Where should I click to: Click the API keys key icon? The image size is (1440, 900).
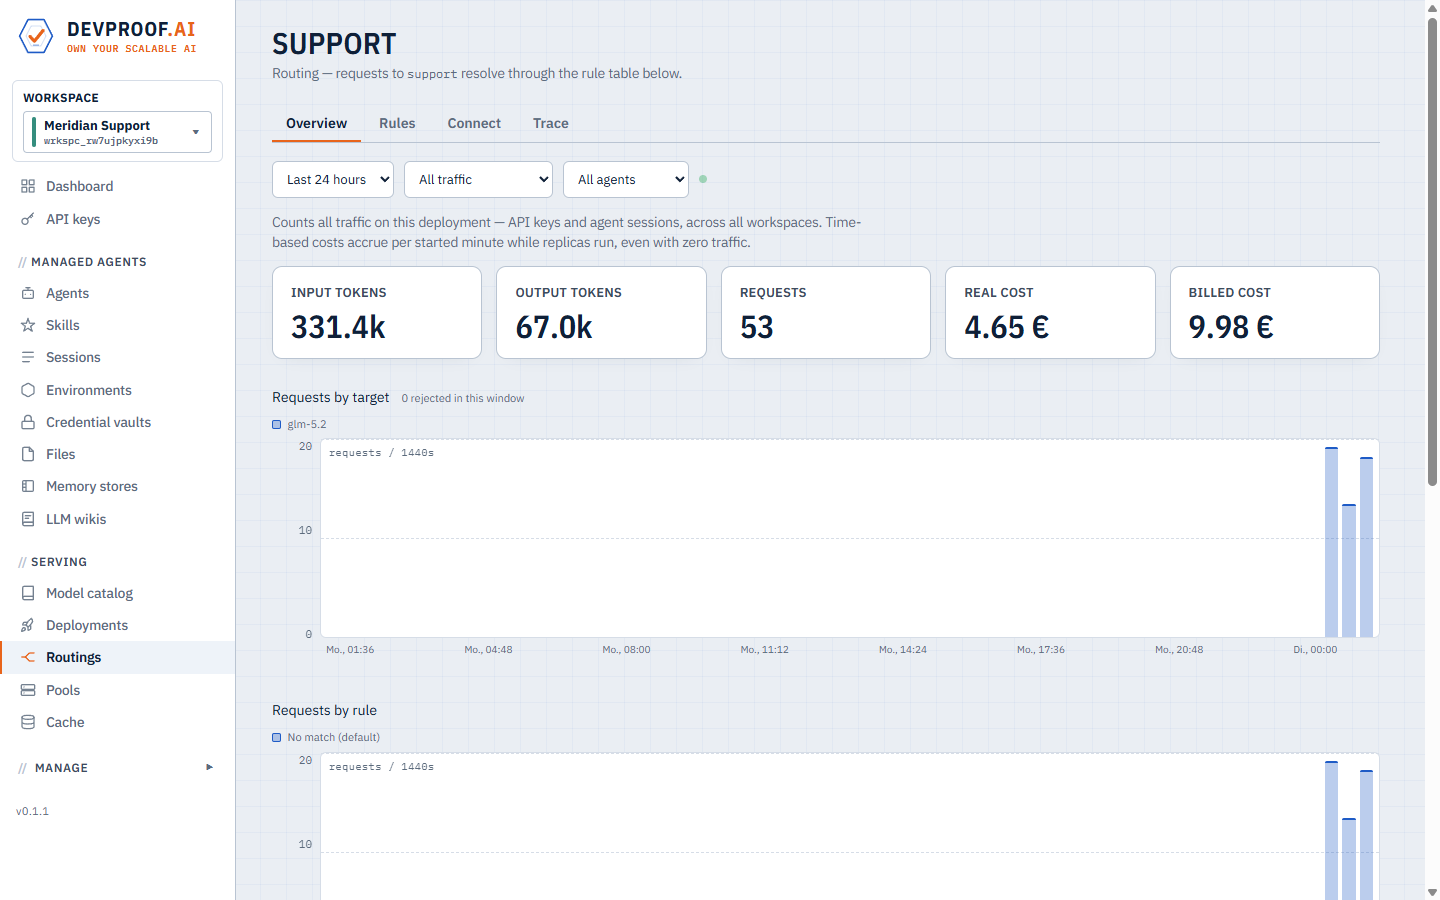tap(28, 219)
